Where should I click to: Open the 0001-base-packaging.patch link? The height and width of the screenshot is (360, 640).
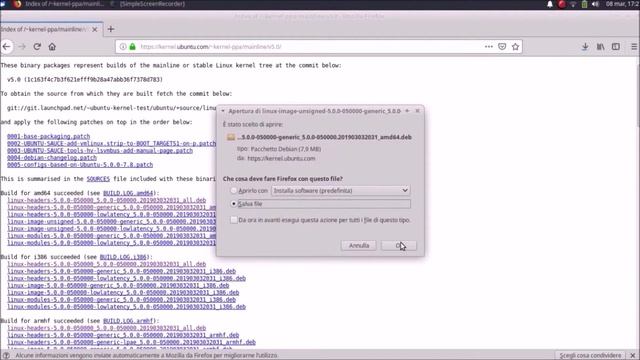point(49,136)
